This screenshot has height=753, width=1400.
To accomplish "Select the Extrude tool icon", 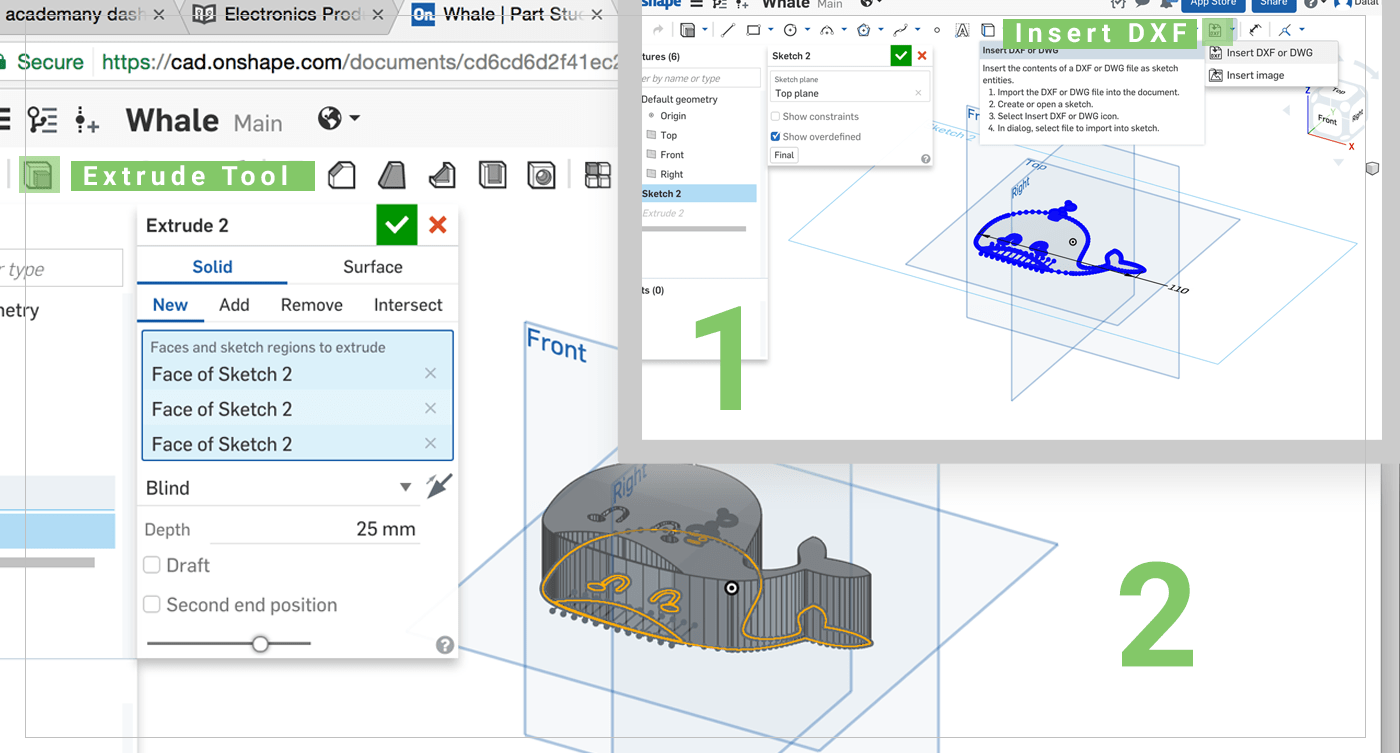I will coord(39,175).
